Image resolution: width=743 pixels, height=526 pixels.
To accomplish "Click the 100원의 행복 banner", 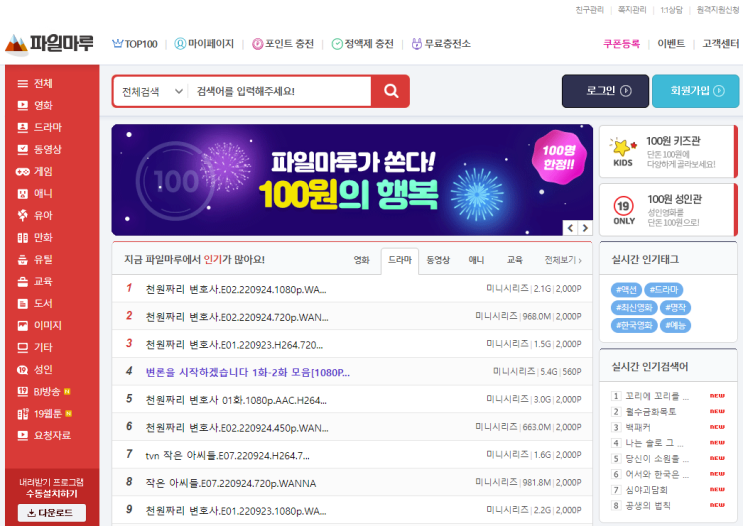I will coord(352,180).
